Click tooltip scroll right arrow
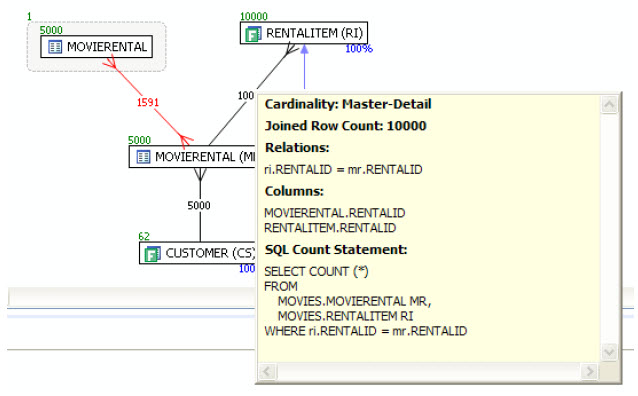This screenshot has width=638, height=396. [590, 371]
